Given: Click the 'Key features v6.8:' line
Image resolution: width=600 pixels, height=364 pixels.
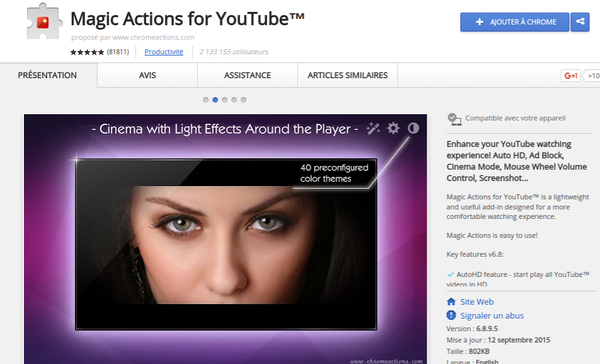Looking at the screenshot, I should tap(475, 254).
